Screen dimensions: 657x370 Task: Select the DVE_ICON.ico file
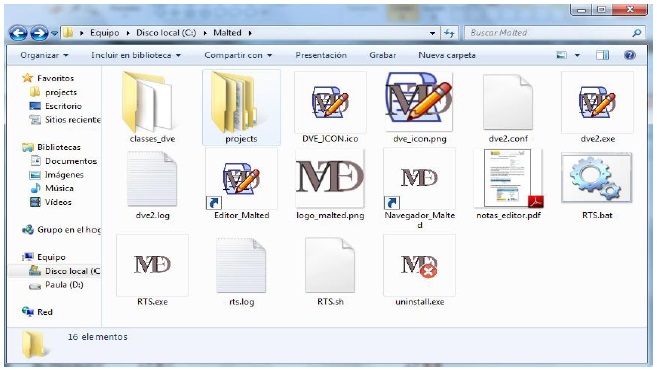(330, 102)
